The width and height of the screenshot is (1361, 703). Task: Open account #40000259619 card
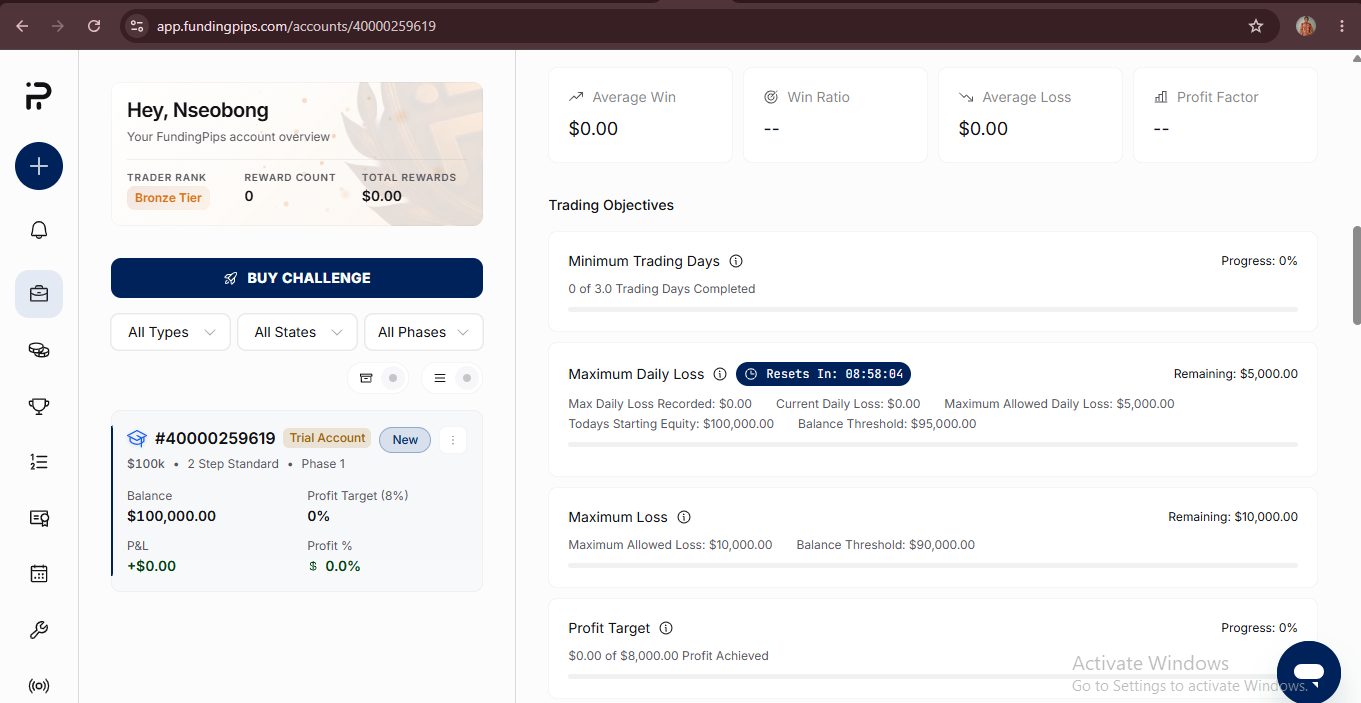(x=297, y=501)
